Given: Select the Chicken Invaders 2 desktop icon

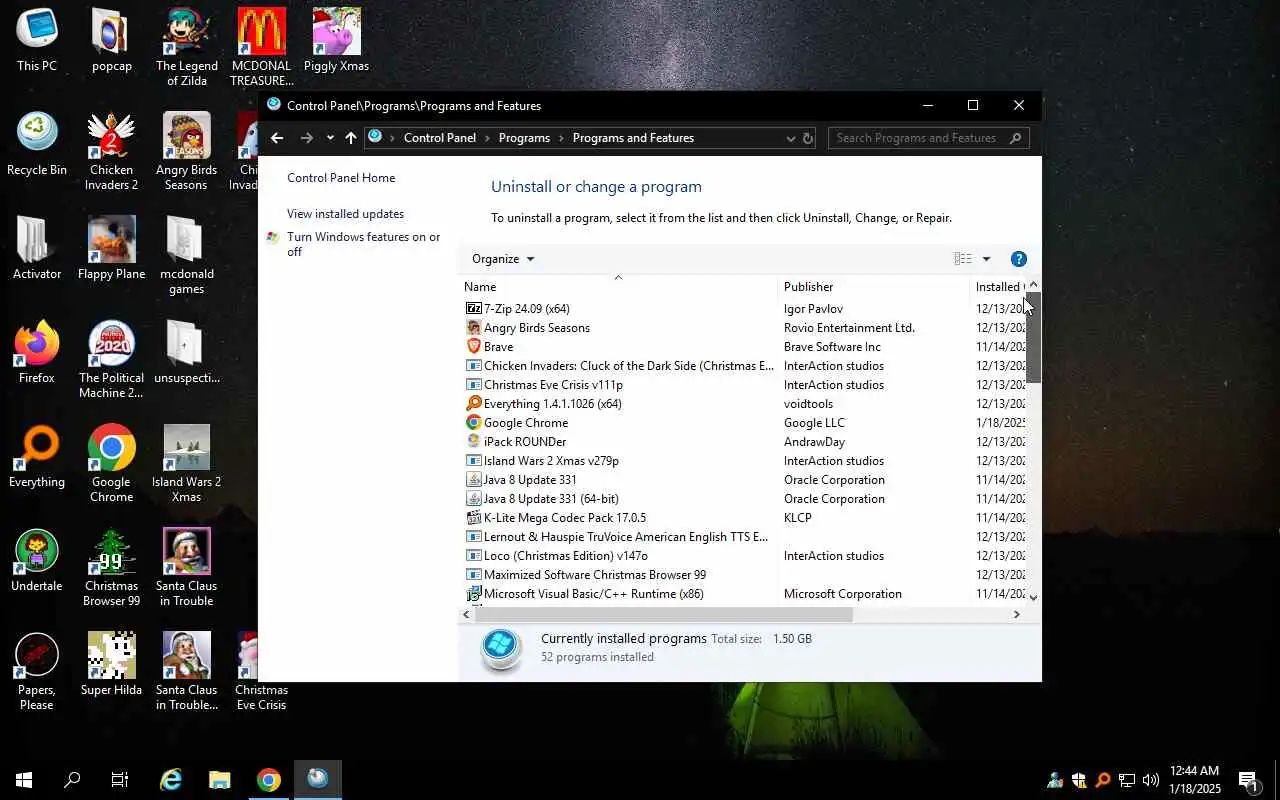Looking at the screenshot, I should point(111,152).
